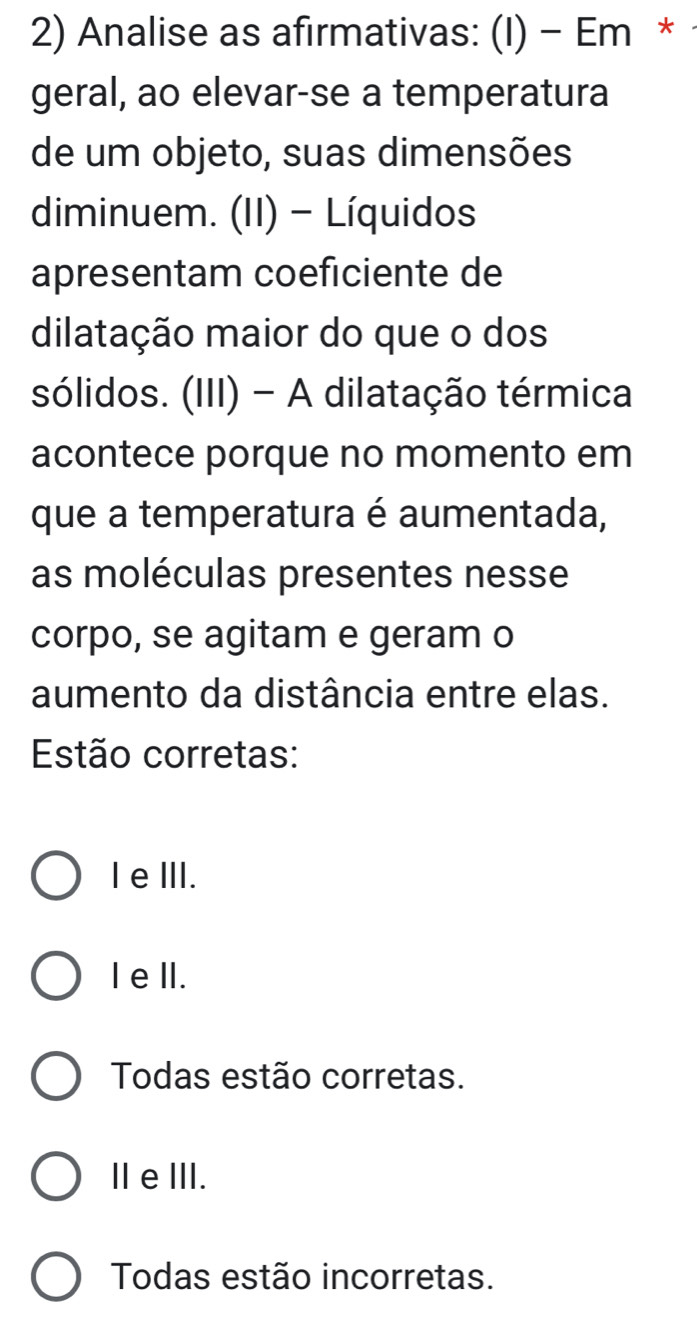The height and width of the screenshot is (1327, 697).
Task: Click the 'Todas estão corretas.' label text
Action: click(x=289, y=1077)
